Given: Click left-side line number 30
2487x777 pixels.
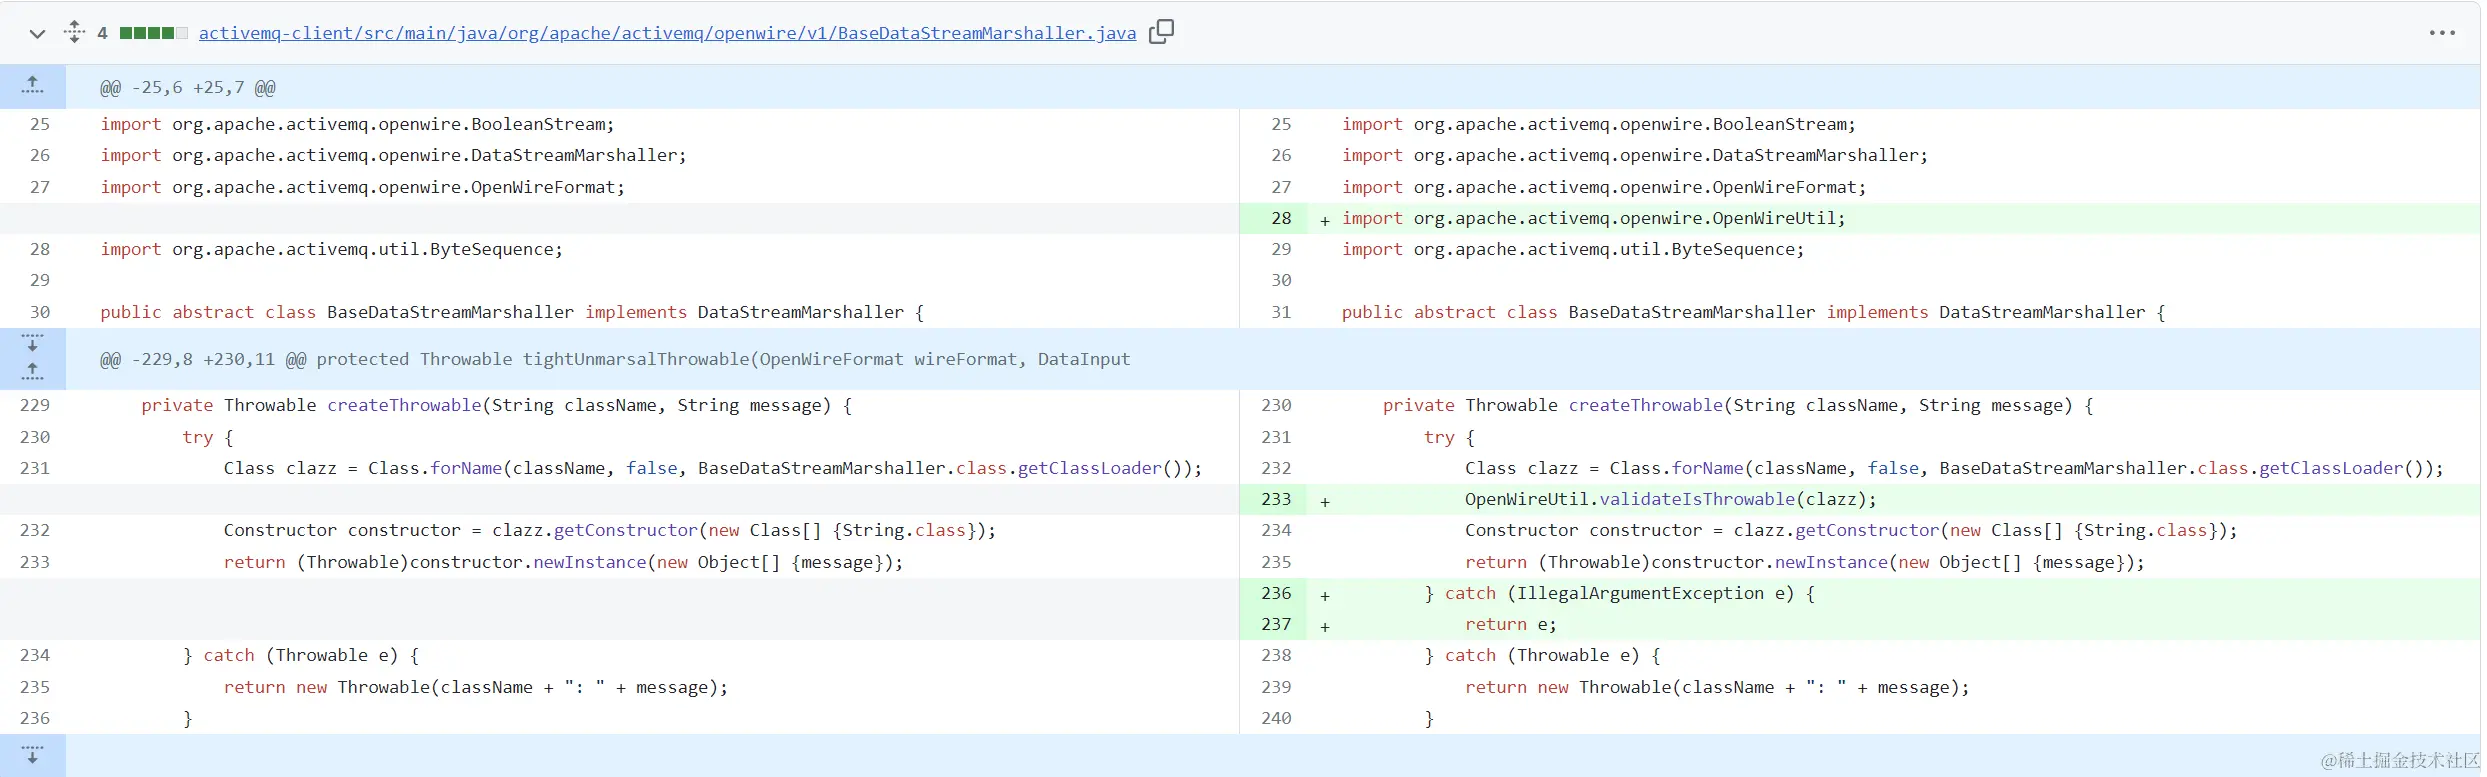Looking at the screenshot, I should pos(40,312).
